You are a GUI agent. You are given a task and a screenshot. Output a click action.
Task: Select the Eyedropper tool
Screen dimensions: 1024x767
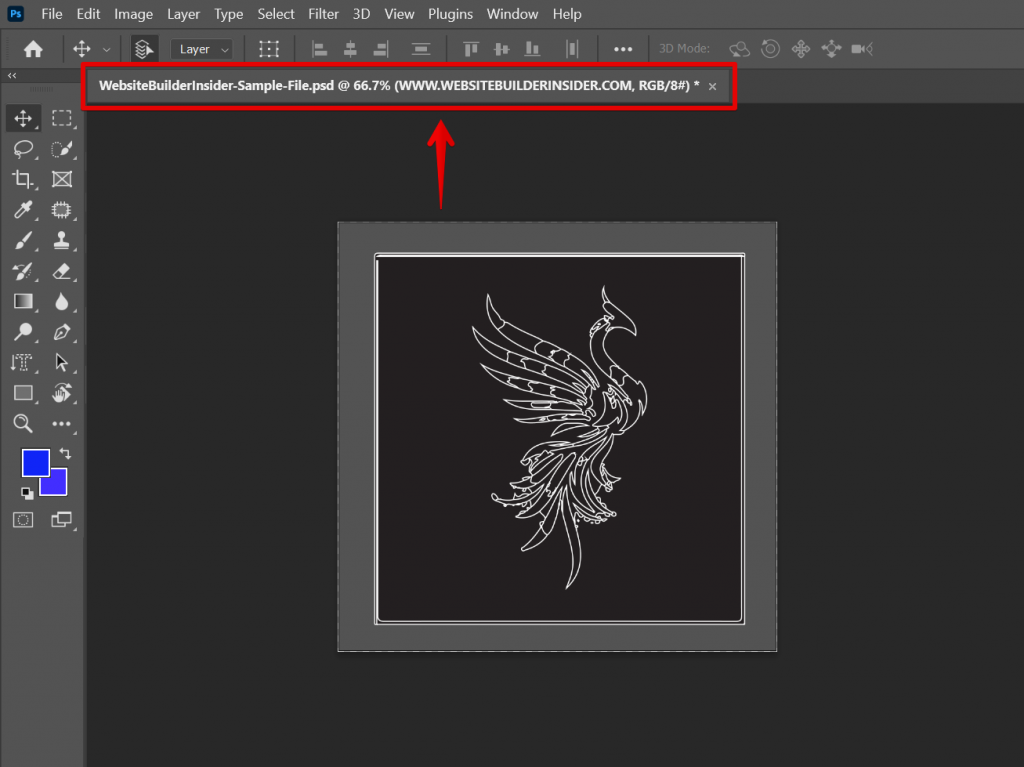click(x=23, y=210)
